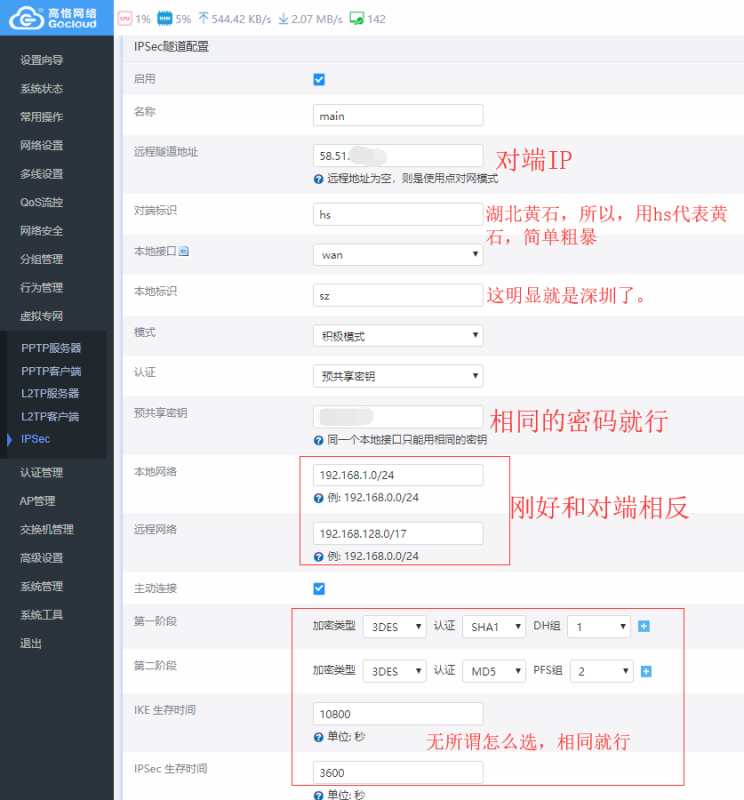The image size is (744, 800).
Task: Open the 本地接口 wan dropdown
Action: pos(398,255)
